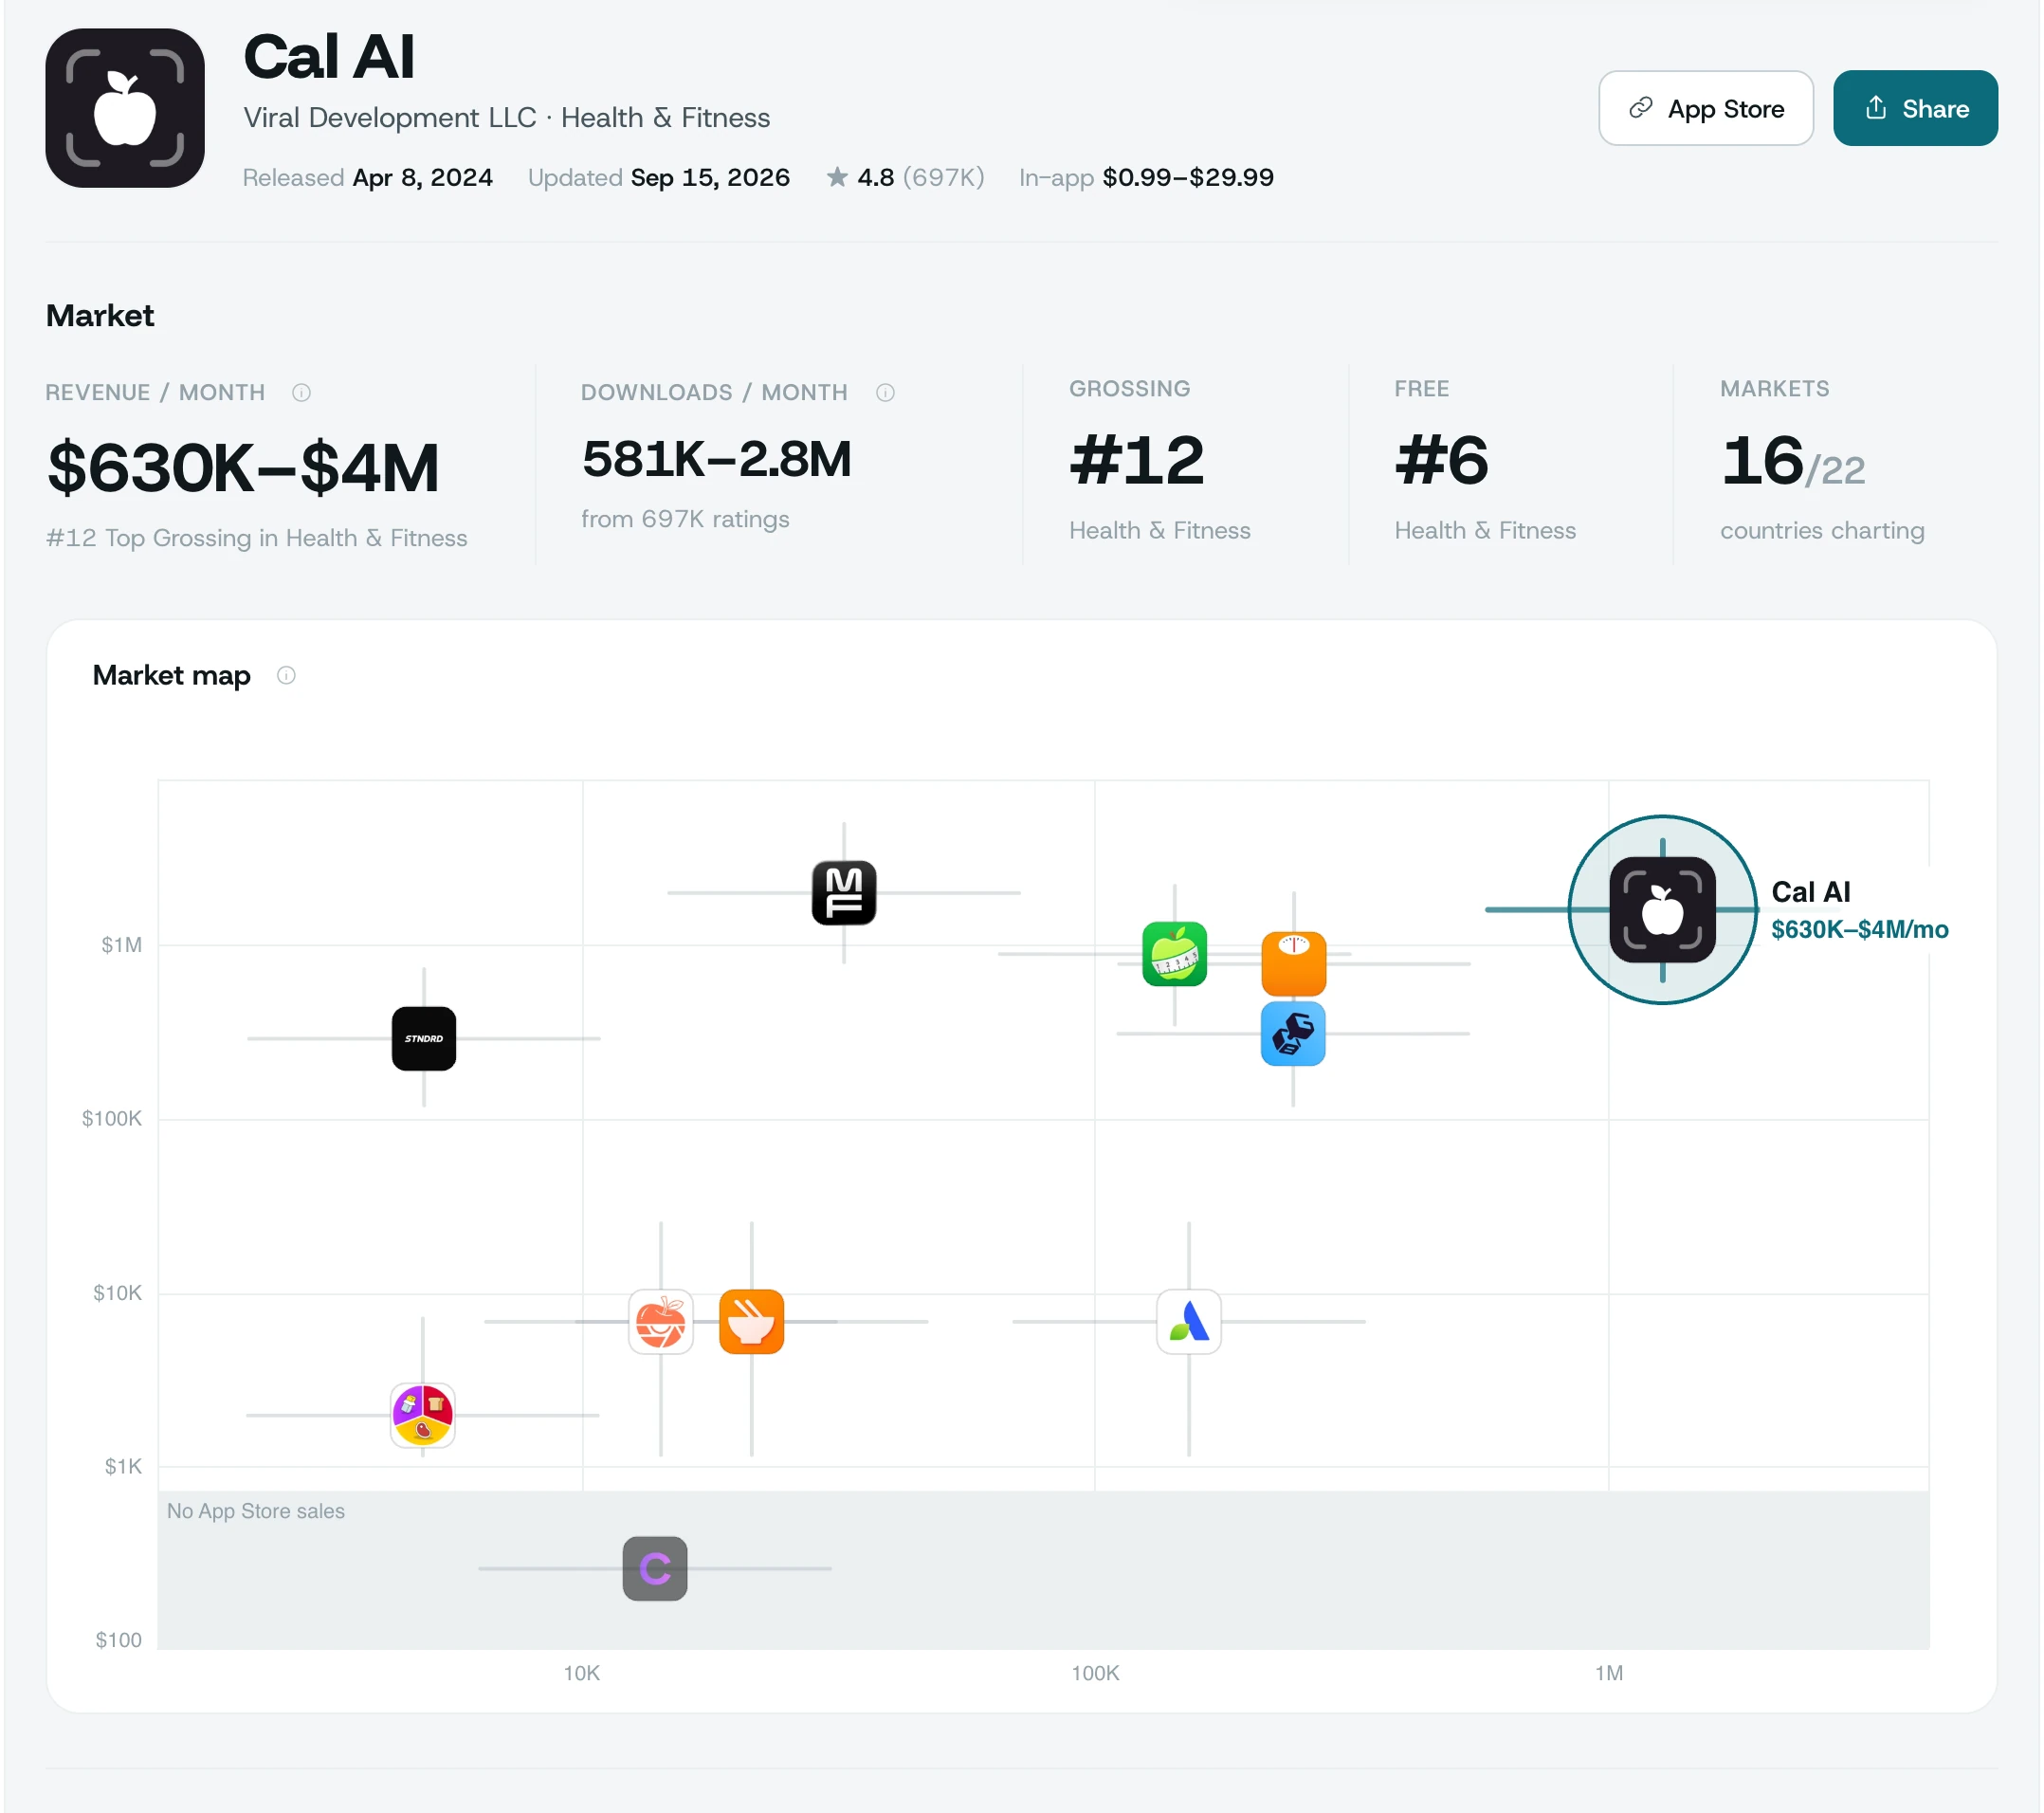Click the Market section heading

point(100,315)
